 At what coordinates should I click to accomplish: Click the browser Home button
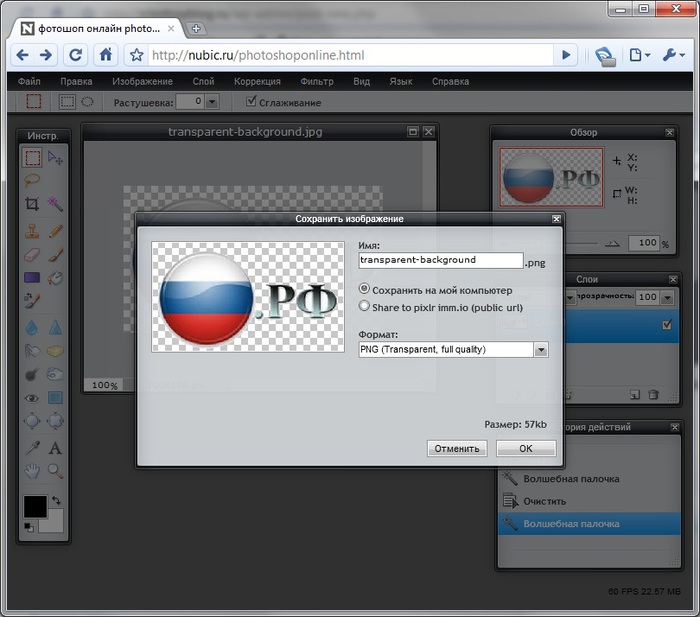click(x=105, y=55)
